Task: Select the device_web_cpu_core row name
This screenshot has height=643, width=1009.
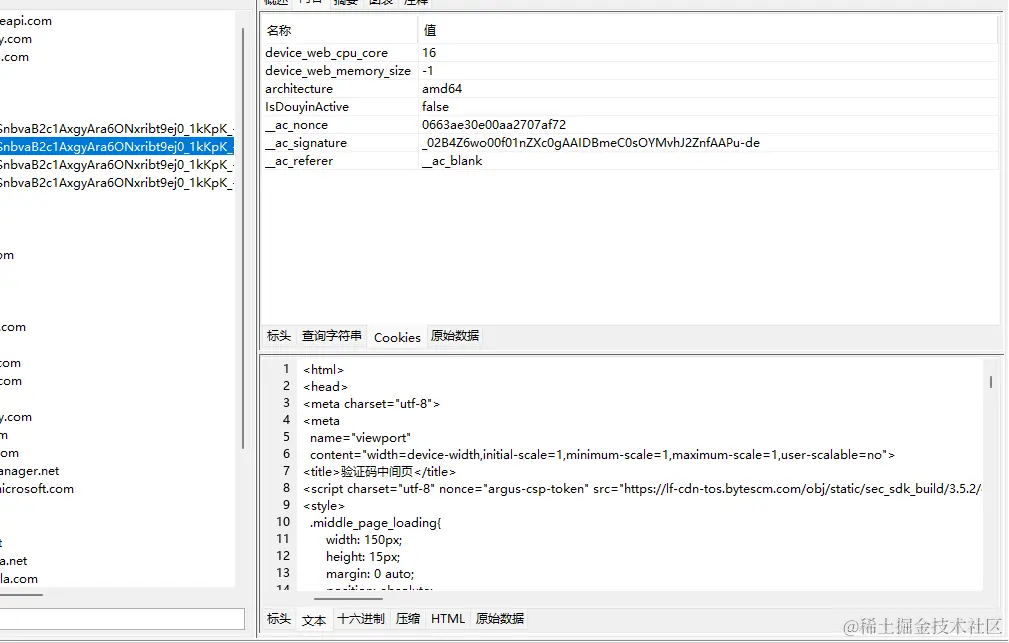Action: (x=326, y=53)
